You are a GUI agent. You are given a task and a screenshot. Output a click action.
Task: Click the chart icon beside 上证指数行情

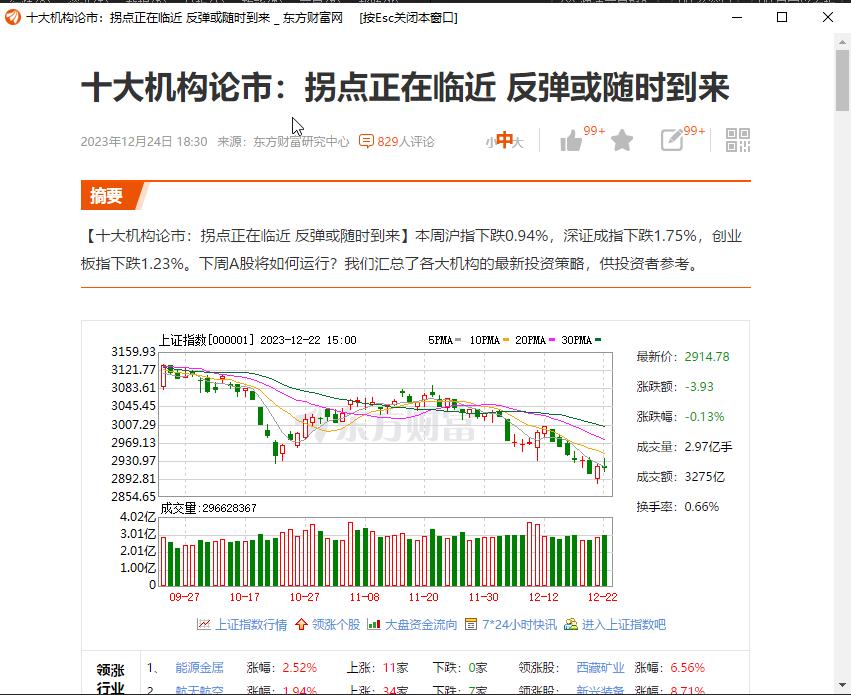pos(204,624)
